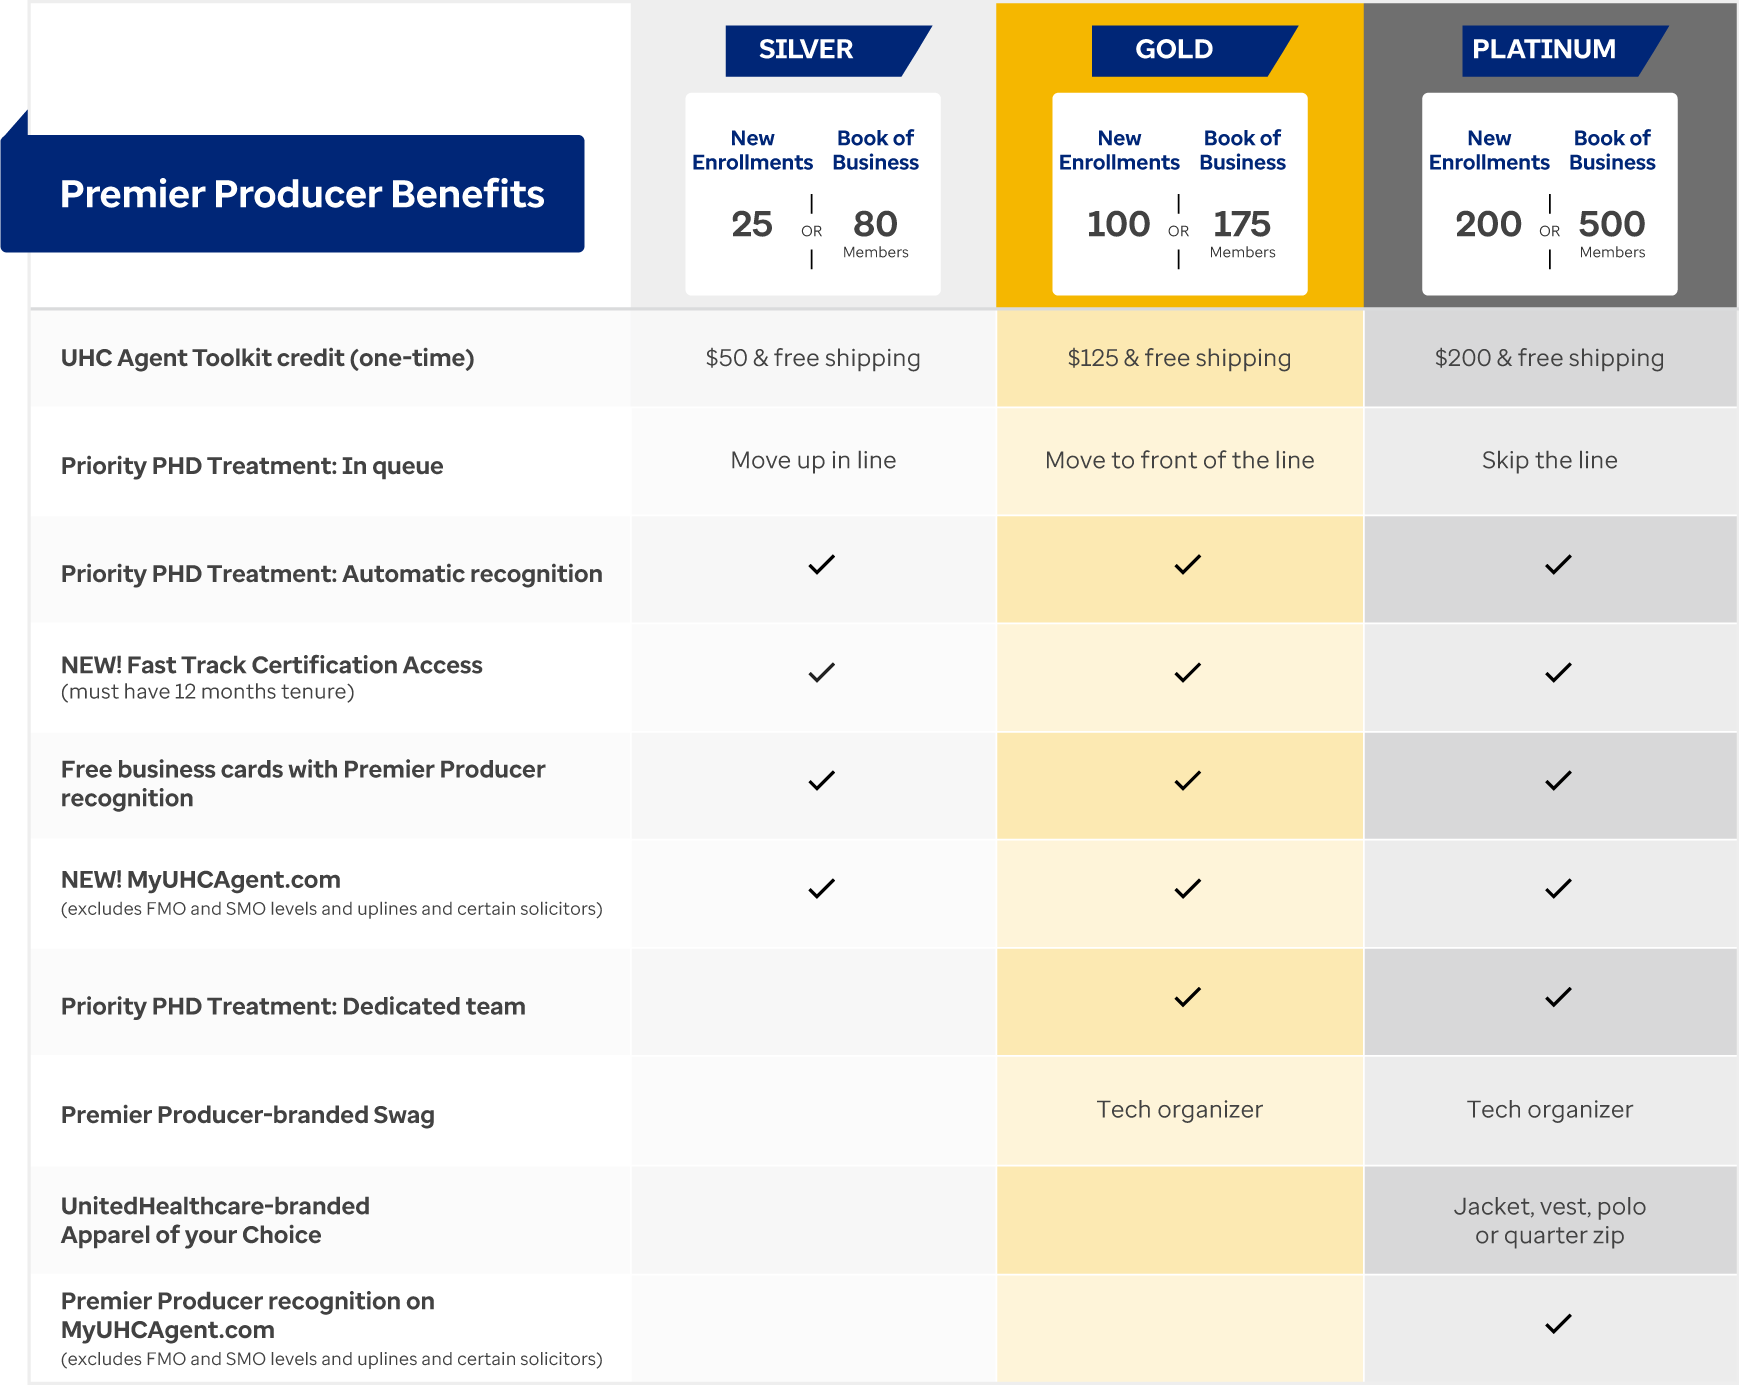This screenshot has width=1739, height=1385.
Task: Click the Gold tier 'OR' separator text
Action: 1178,231
